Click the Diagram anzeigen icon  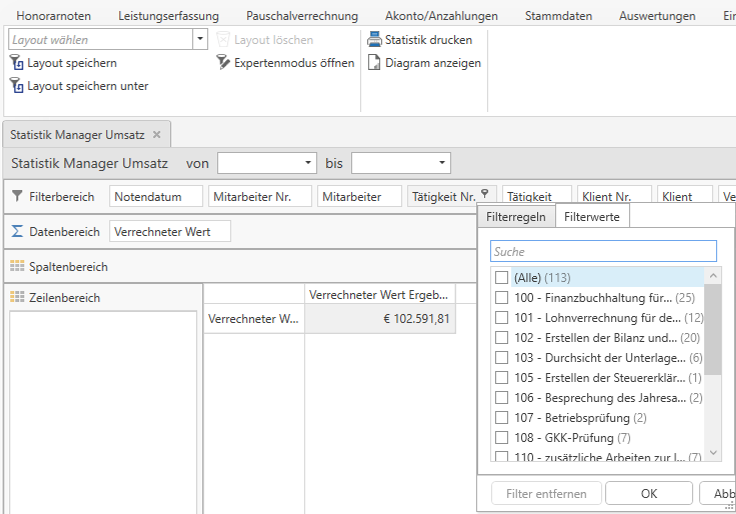point(374,63)
